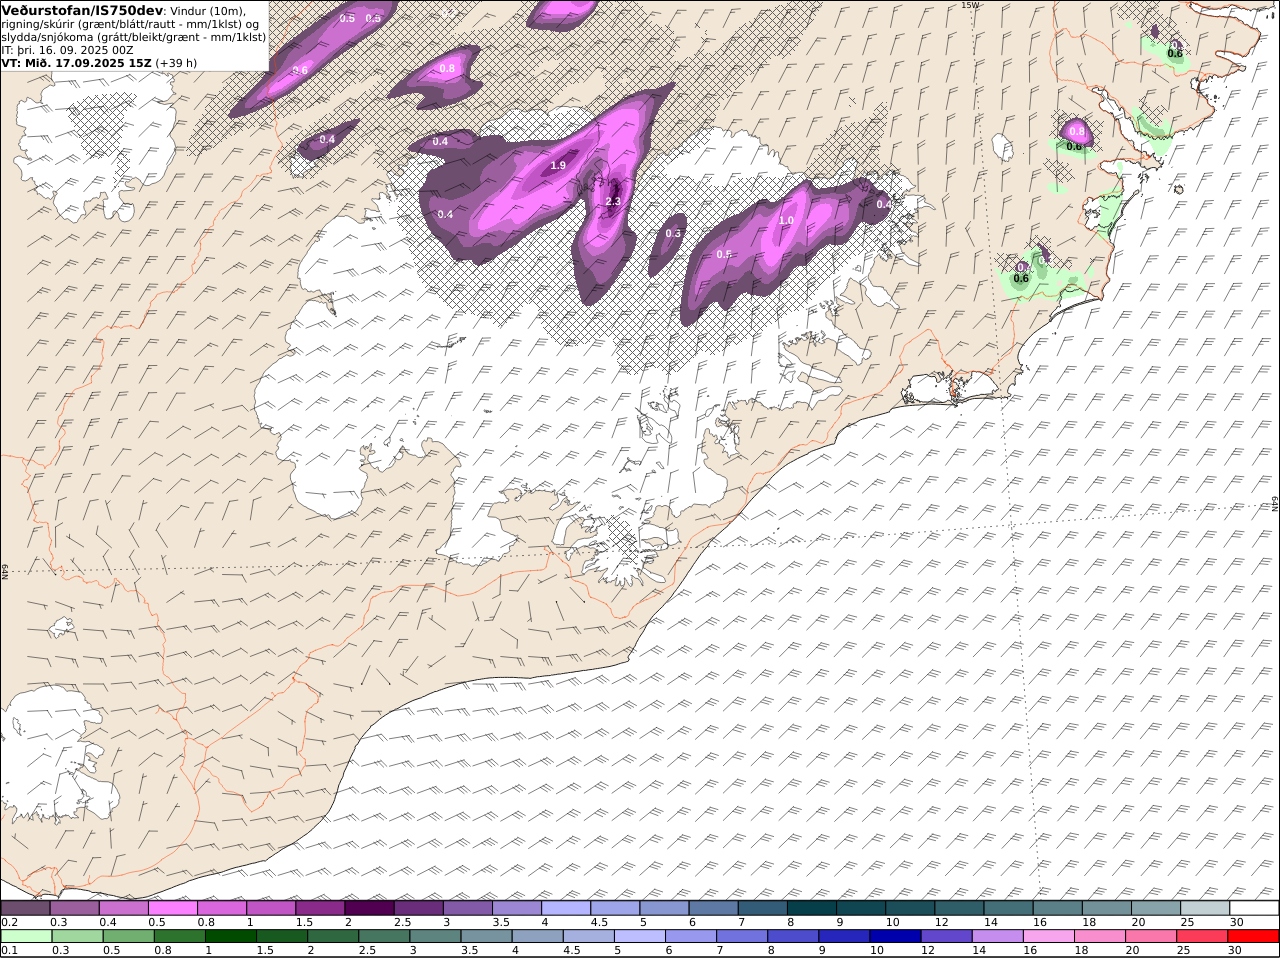Select deep blue rain swatch between 10 and 12
This screenshot has width=1280, height=958.
pyautogui.click(x=895, y=937)
